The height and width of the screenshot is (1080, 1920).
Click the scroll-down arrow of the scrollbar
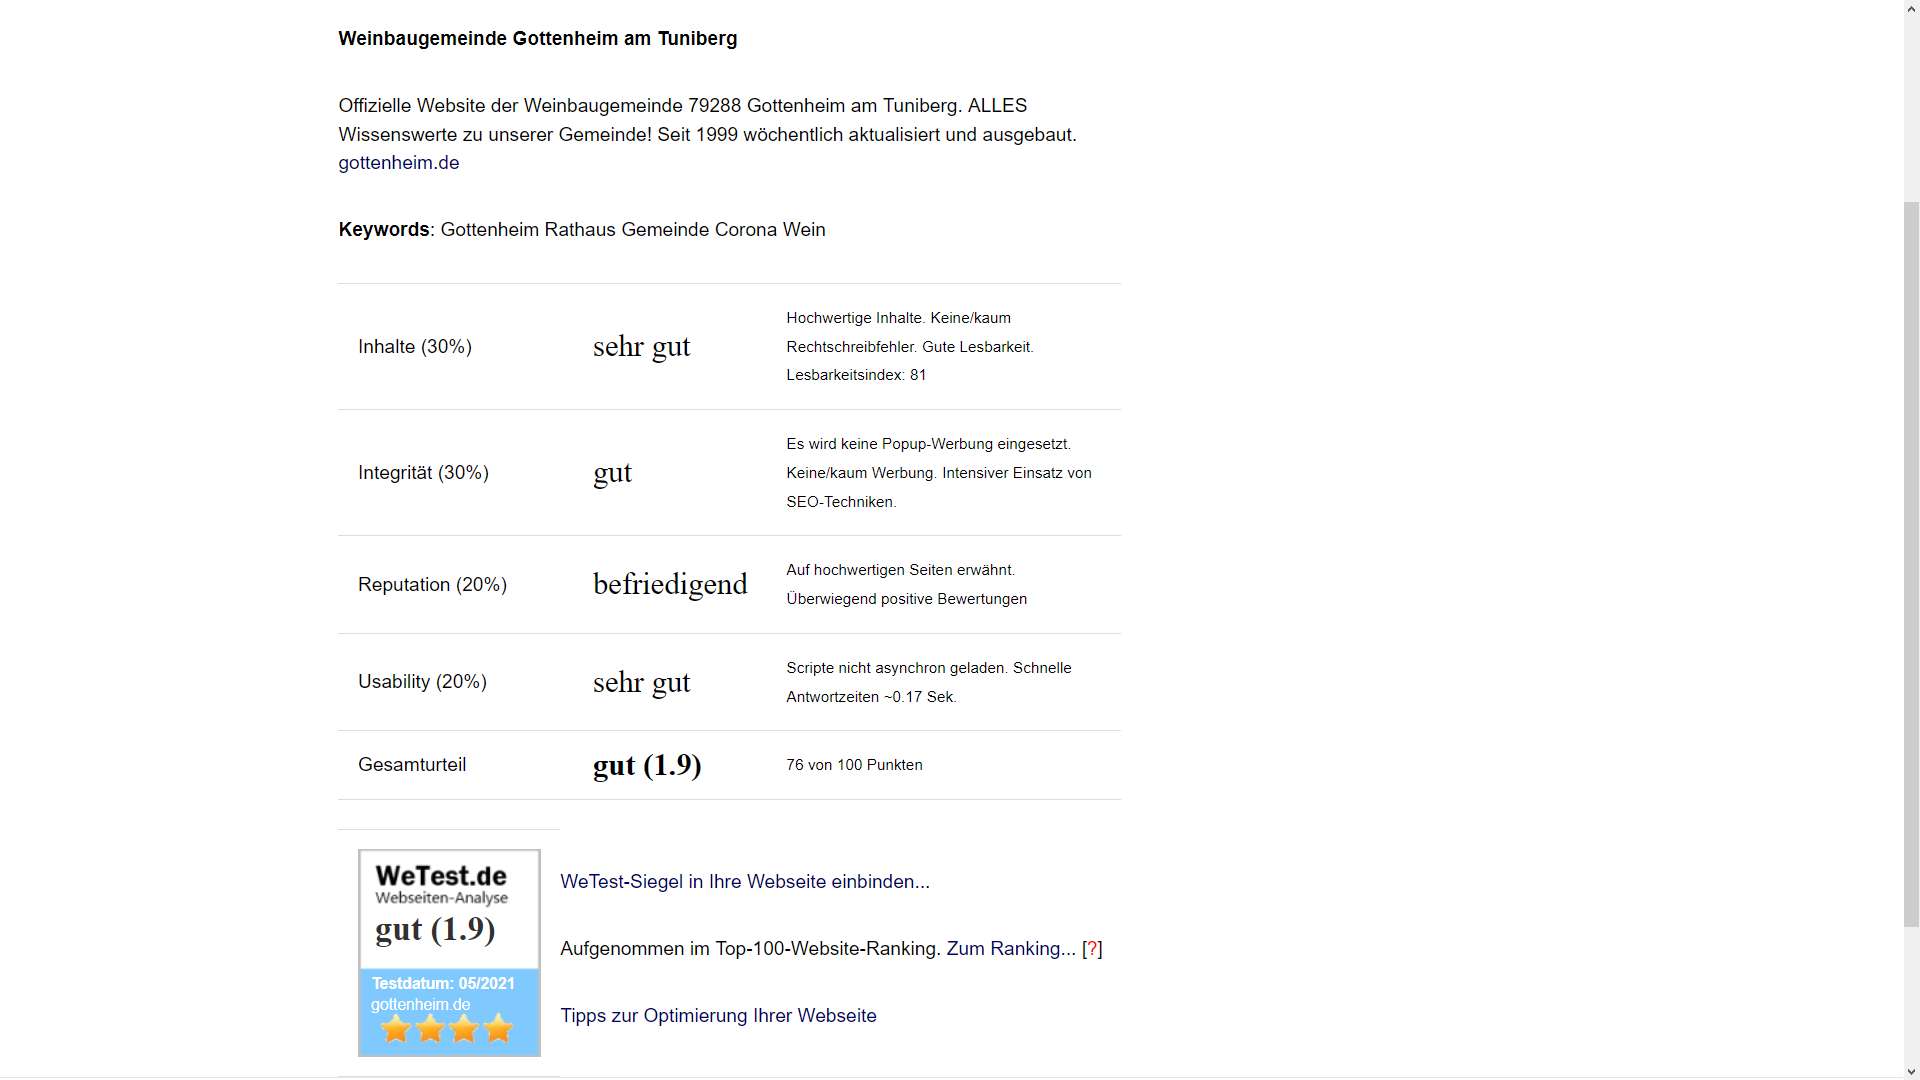coord(1911,1072)
